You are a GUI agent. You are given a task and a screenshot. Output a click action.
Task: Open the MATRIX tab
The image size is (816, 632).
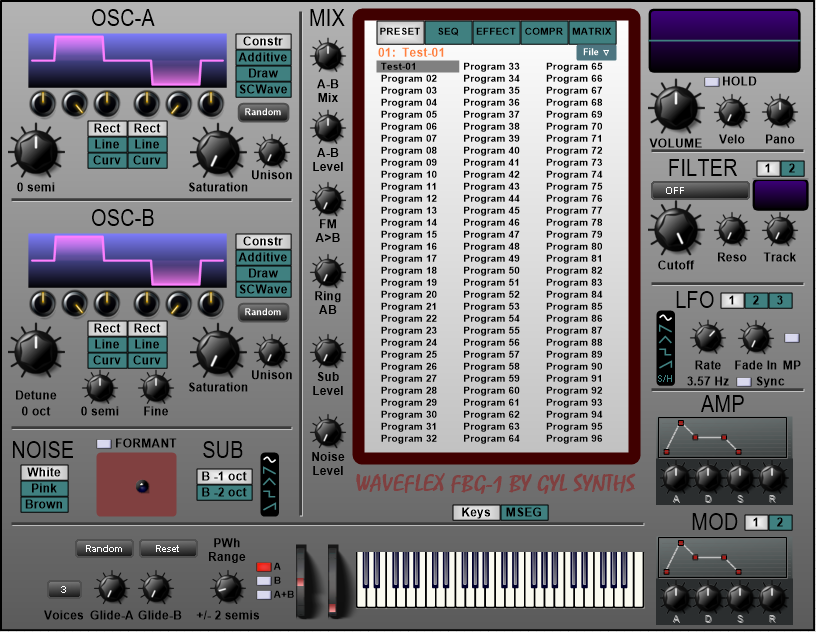click(592, 32)
